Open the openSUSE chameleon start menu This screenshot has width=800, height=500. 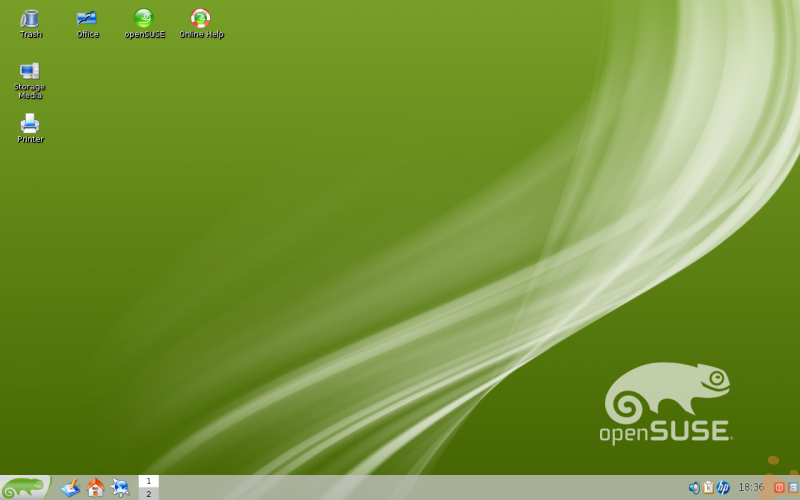[x=26, y=488]
